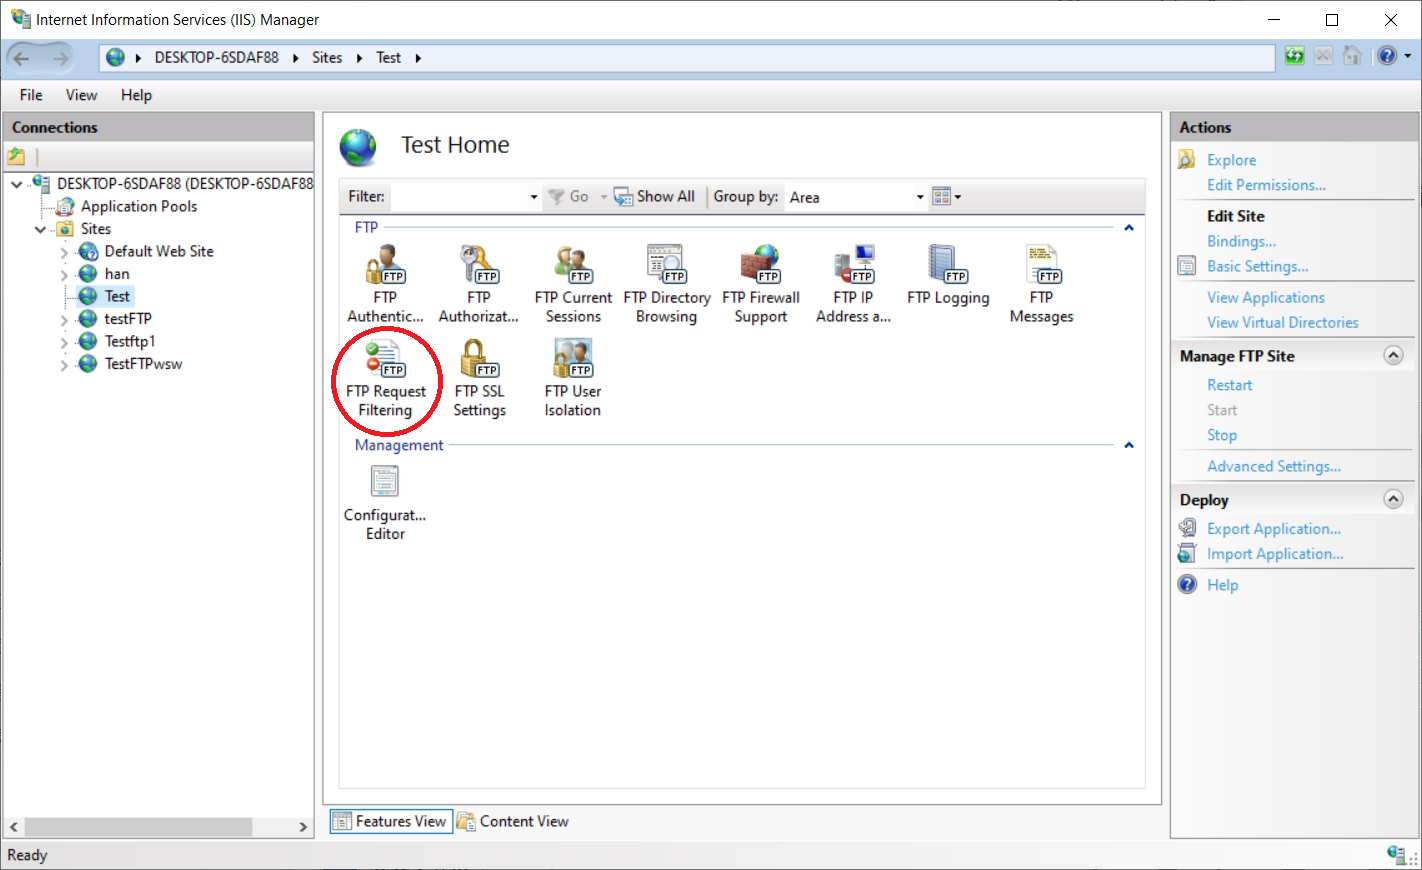Expand the han site node
This screenshot has width=1422, height=870.
64,275
